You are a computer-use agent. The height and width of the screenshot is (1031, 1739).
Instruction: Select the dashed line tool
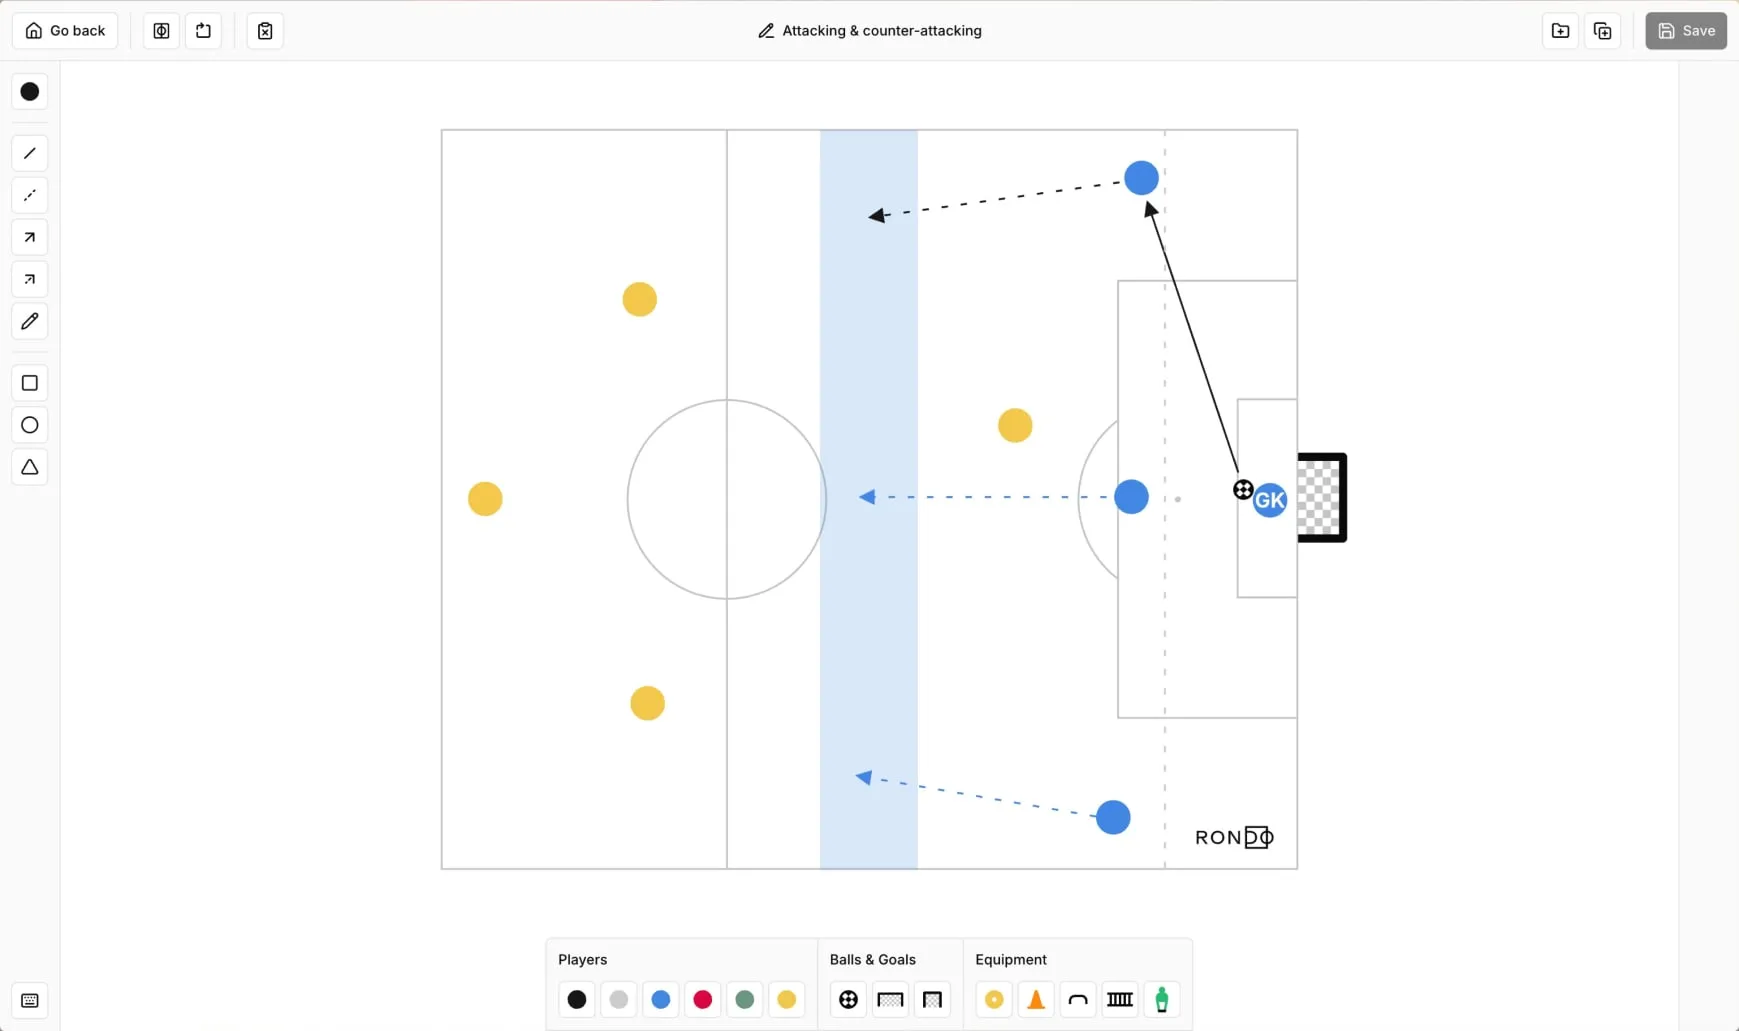coord(30,195)
